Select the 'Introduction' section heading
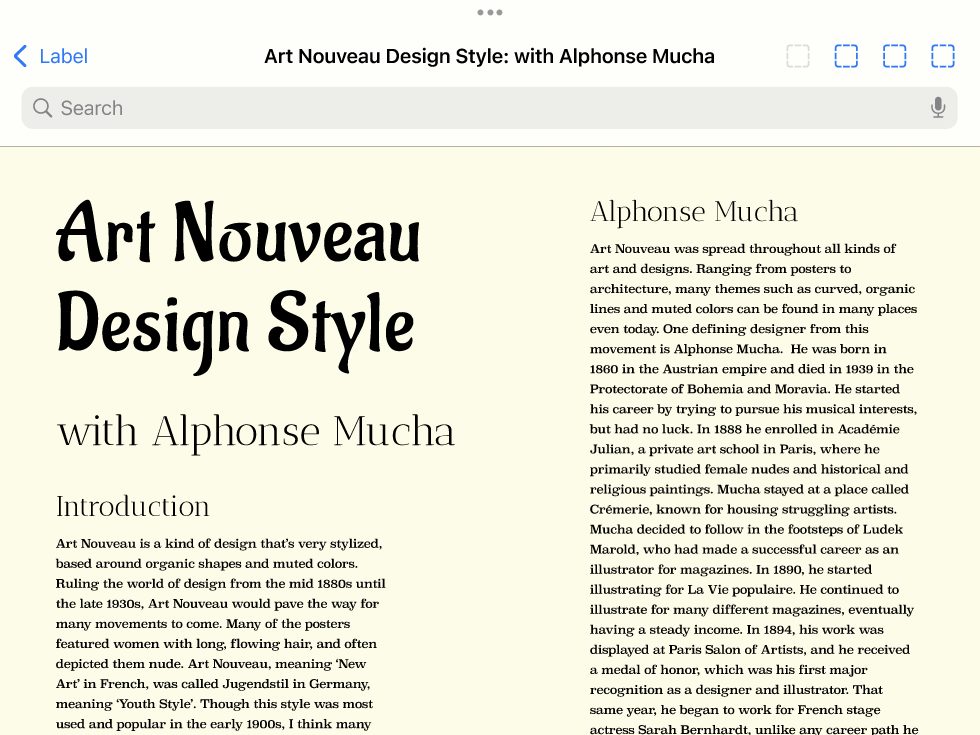Viewport: 980px width, 735px height. (x=133, y=506)
